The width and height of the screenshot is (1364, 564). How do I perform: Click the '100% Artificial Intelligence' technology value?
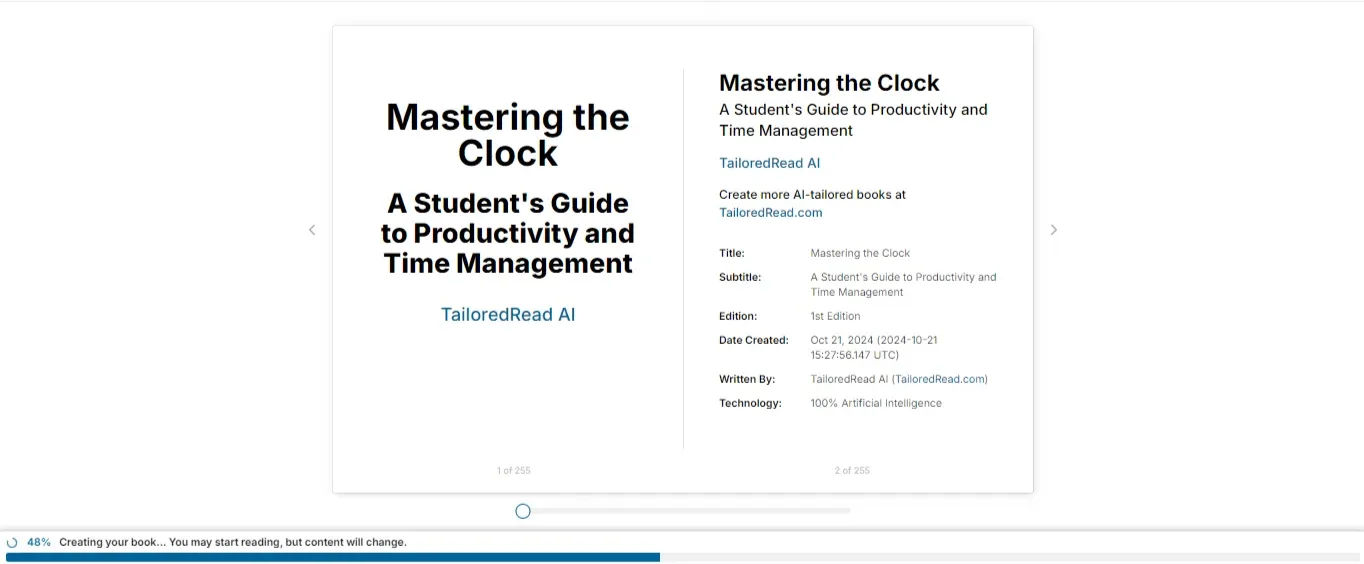(x=875, y=403)
